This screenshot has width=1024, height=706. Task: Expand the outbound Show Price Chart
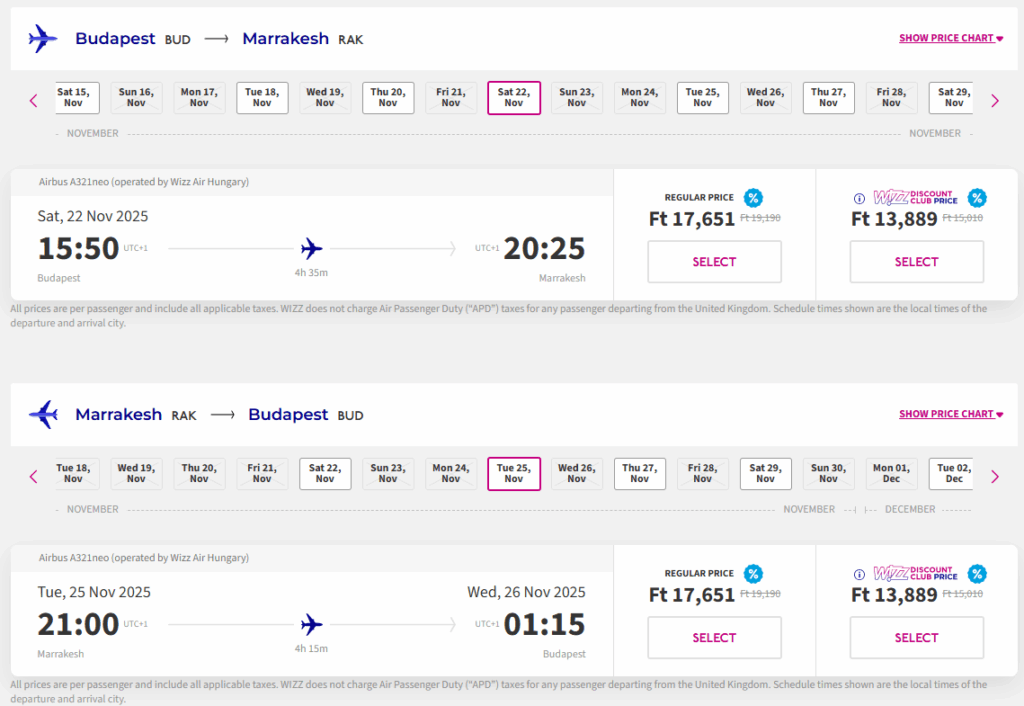click(x=950, y=39)
